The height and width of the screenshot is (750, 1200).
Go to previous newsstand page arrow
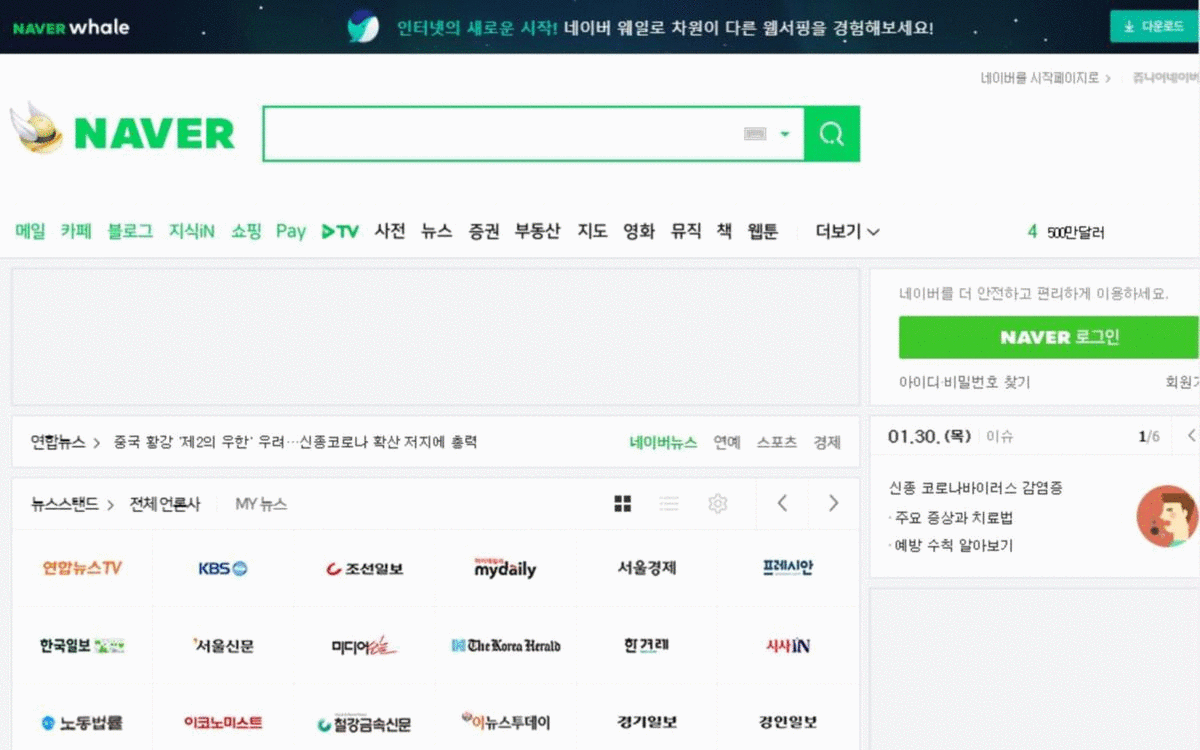coord(783,504)
